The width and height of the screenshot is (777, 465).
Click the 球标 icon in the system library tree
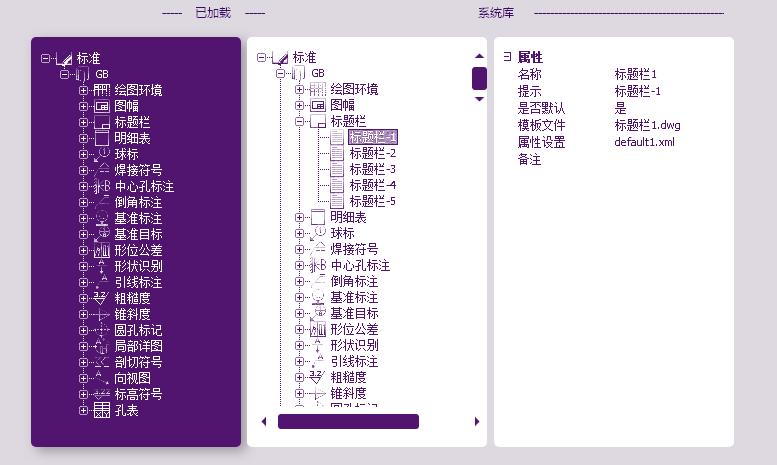click(318, 233)
